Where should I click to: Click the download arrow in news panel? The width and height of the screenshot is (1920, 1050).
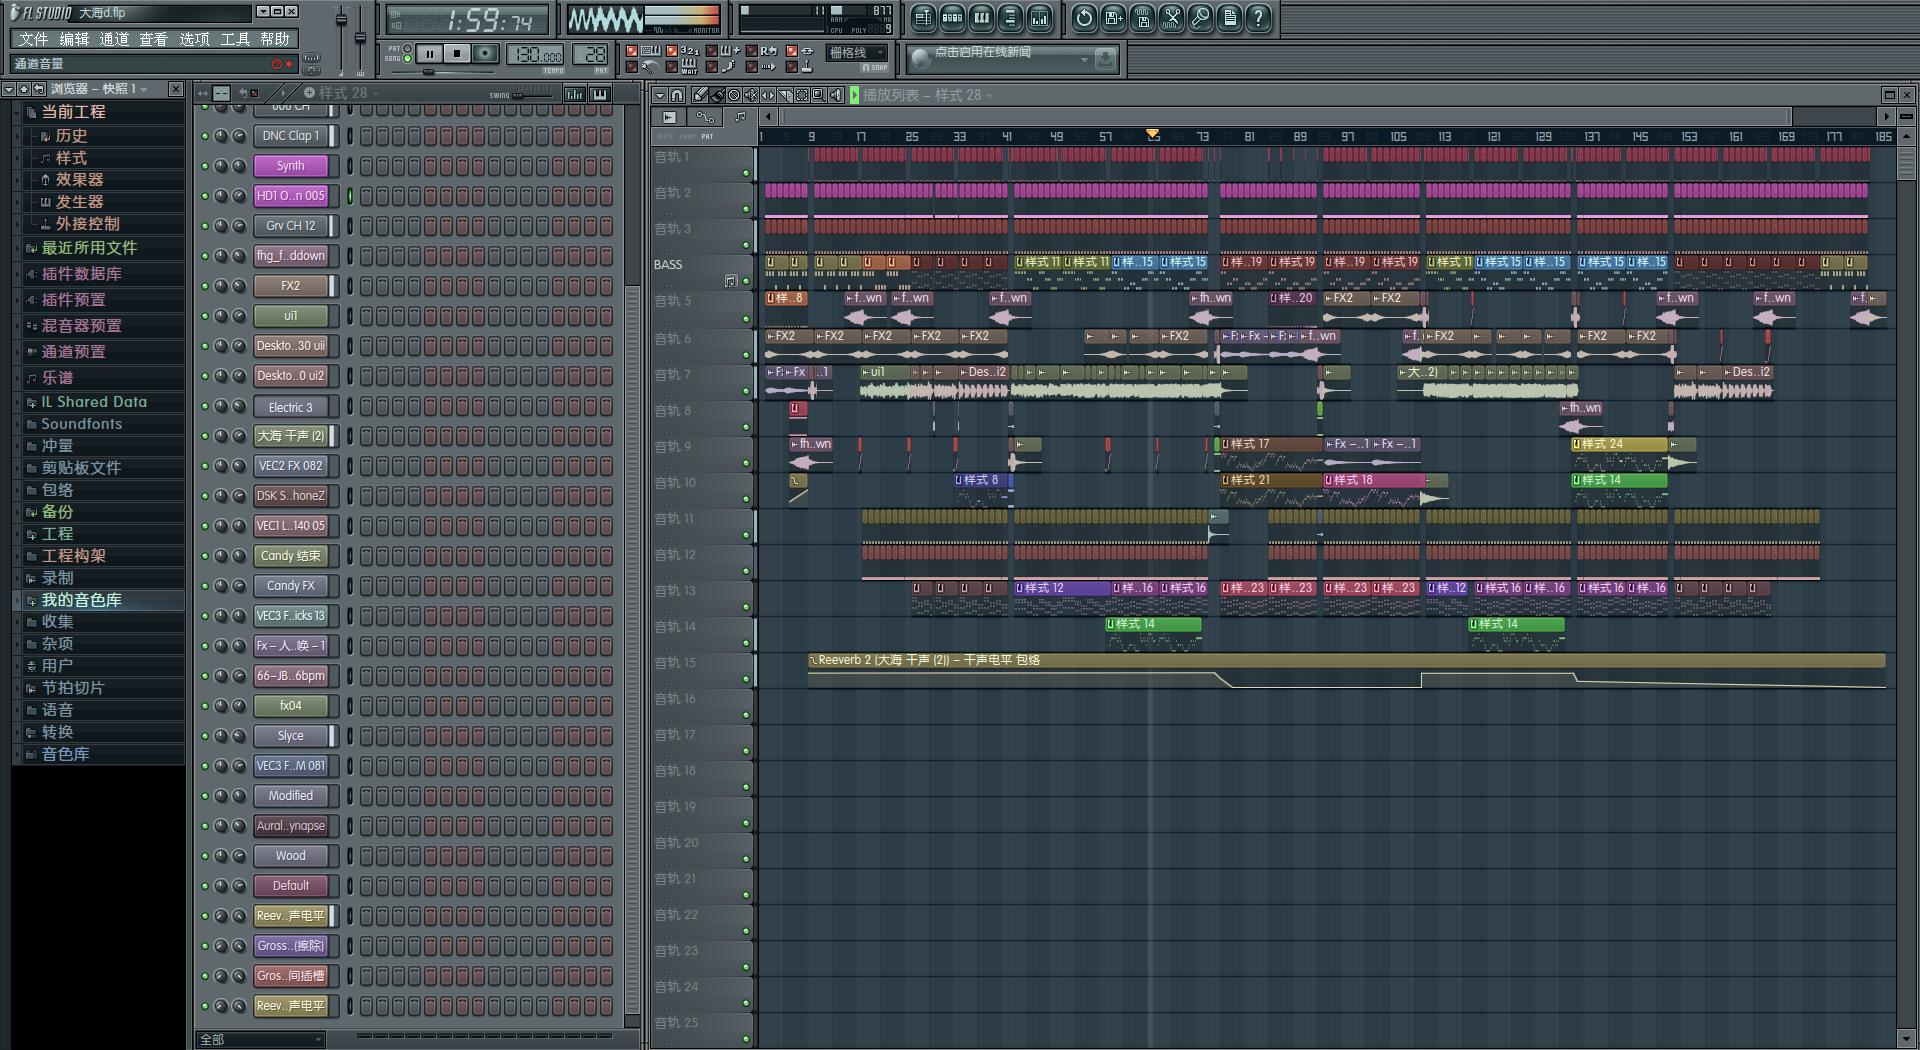click(1105, 60)
